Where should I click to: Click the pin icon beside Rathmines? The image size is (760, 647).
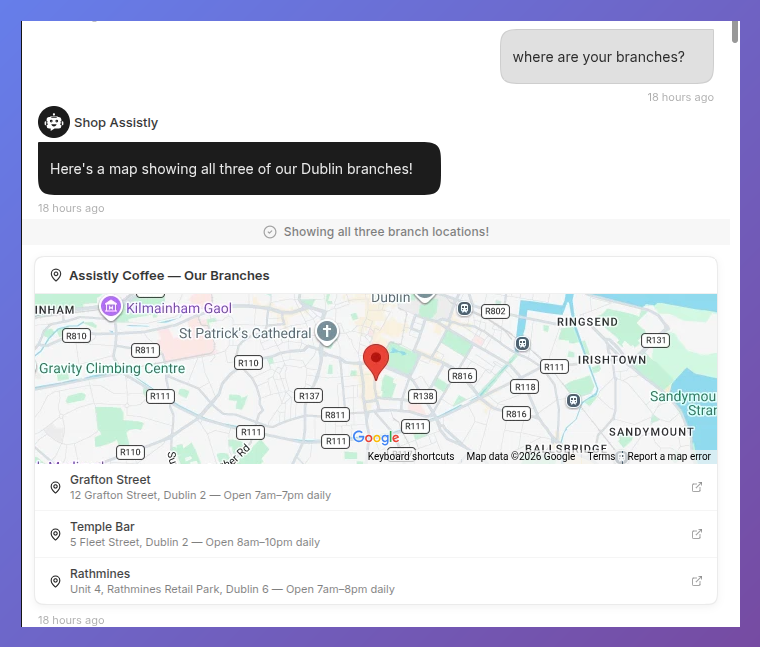[56, 581]
